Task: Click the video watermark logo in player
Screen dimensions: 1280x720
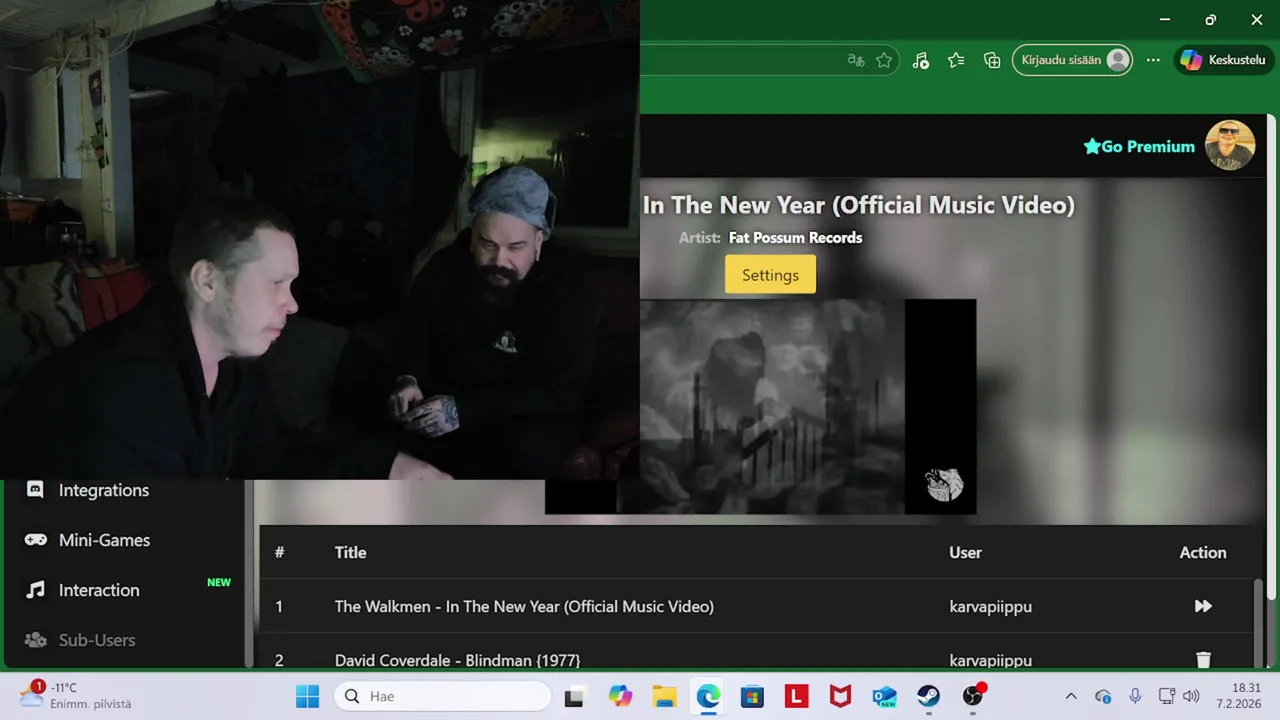Action: coord(944,484)
